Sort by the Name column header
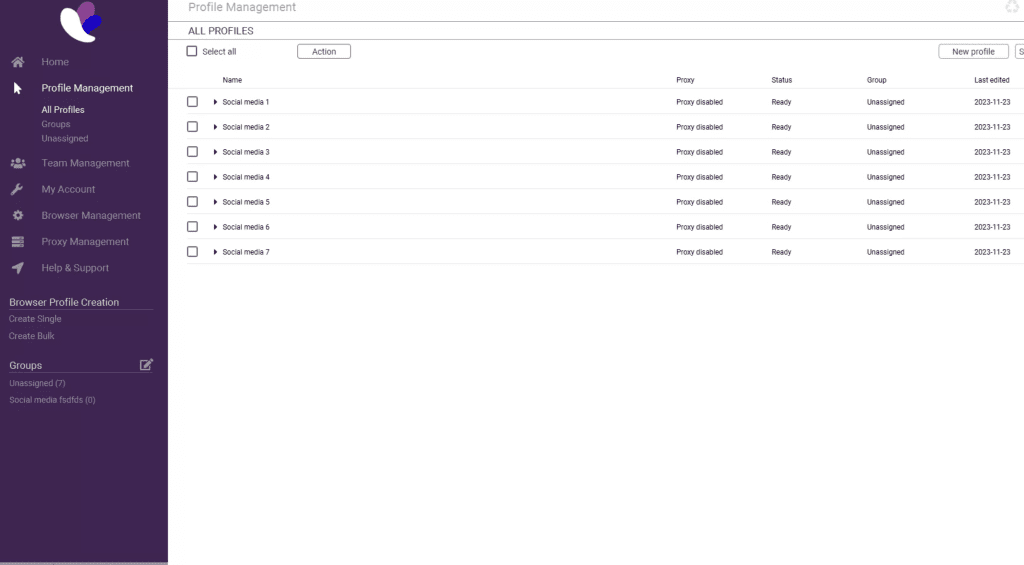The image size is (1024, 565). click(x=232, y=80)
